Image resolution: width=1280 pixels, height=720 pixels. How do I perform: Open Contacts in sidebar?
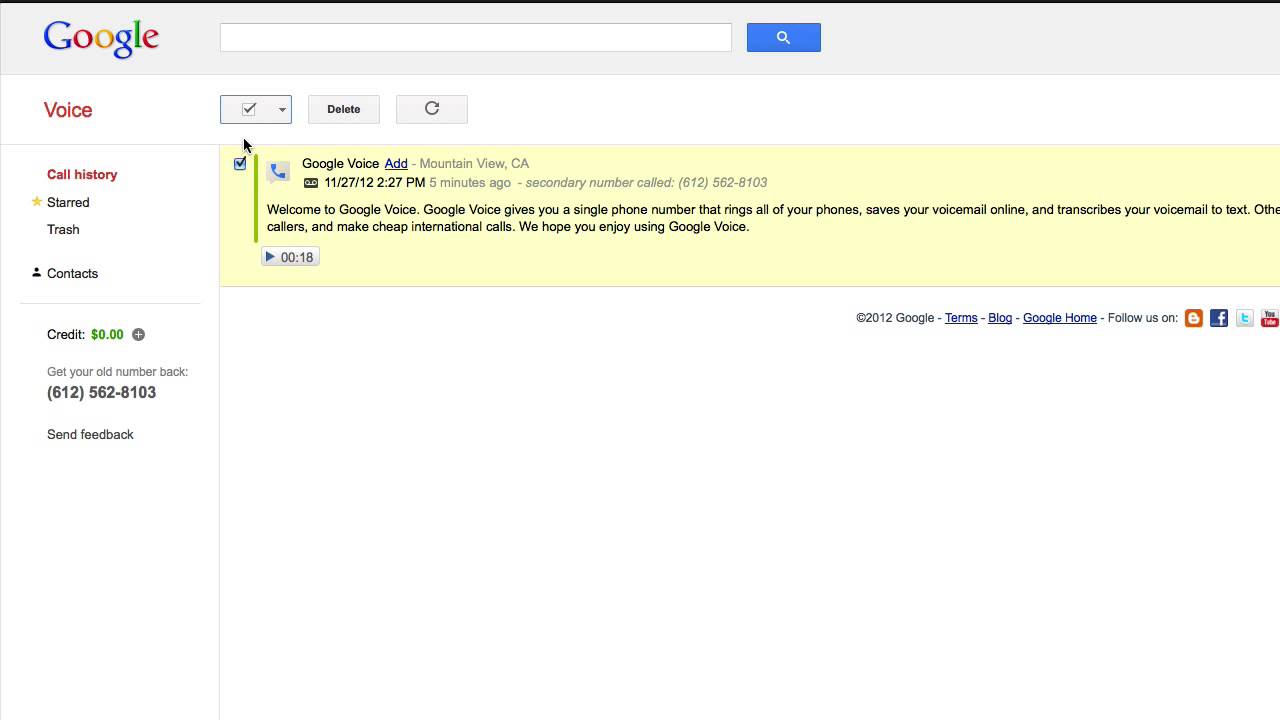click(72, 273)
